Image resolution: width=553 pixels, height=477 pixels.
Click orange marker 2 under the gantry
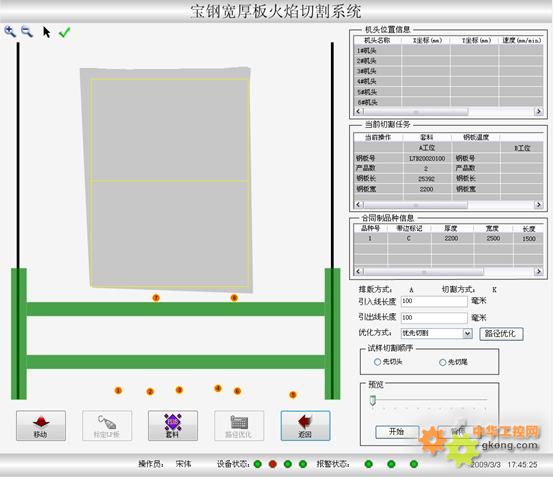click(150, 392)
